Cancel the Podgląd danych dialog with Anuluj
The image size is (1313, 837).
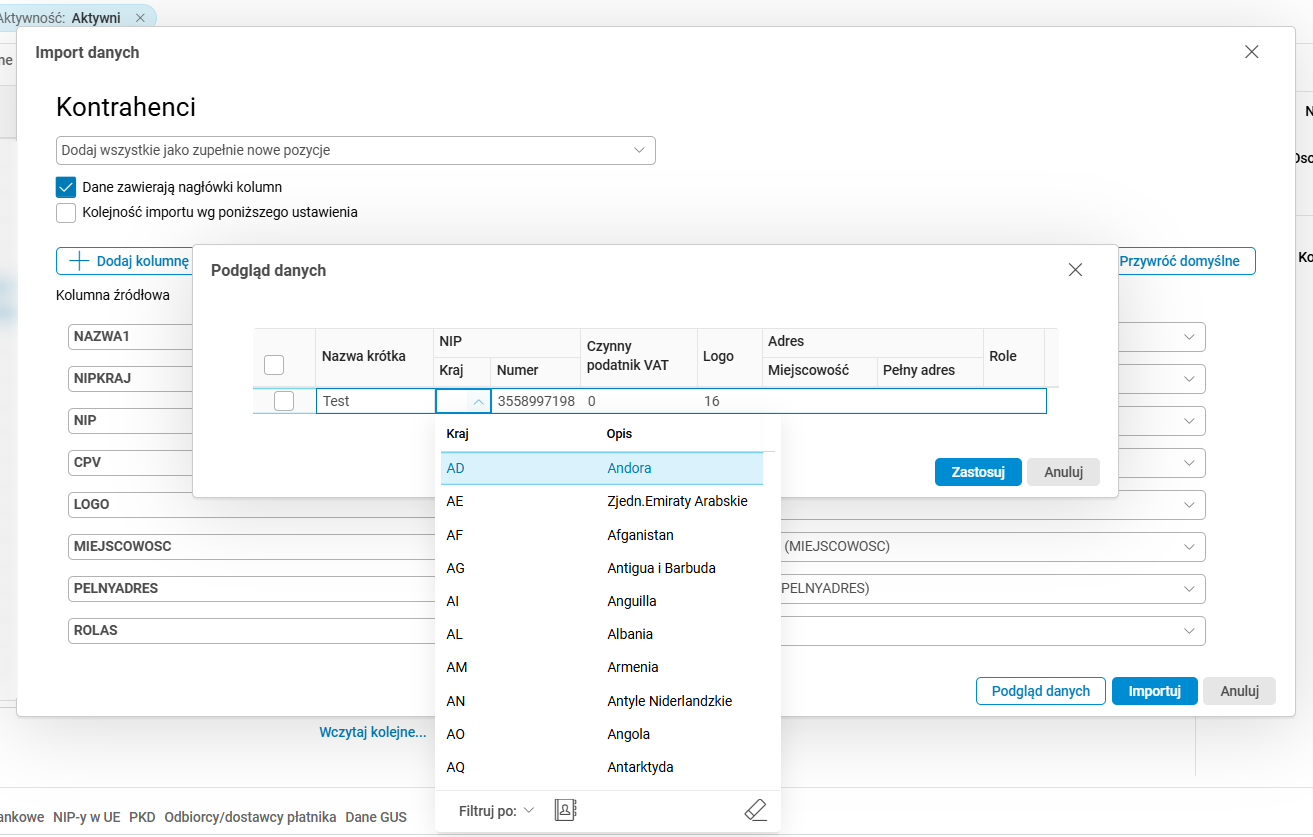[1064, 472]
